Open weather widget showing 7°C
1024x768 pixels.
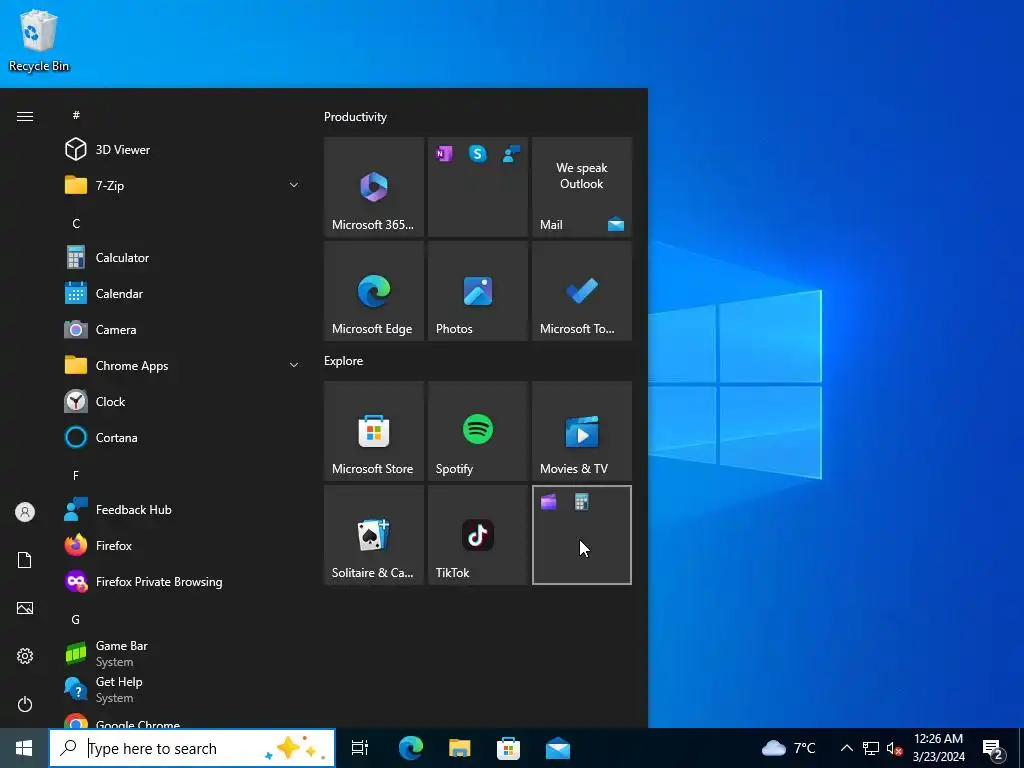point(789,748)
